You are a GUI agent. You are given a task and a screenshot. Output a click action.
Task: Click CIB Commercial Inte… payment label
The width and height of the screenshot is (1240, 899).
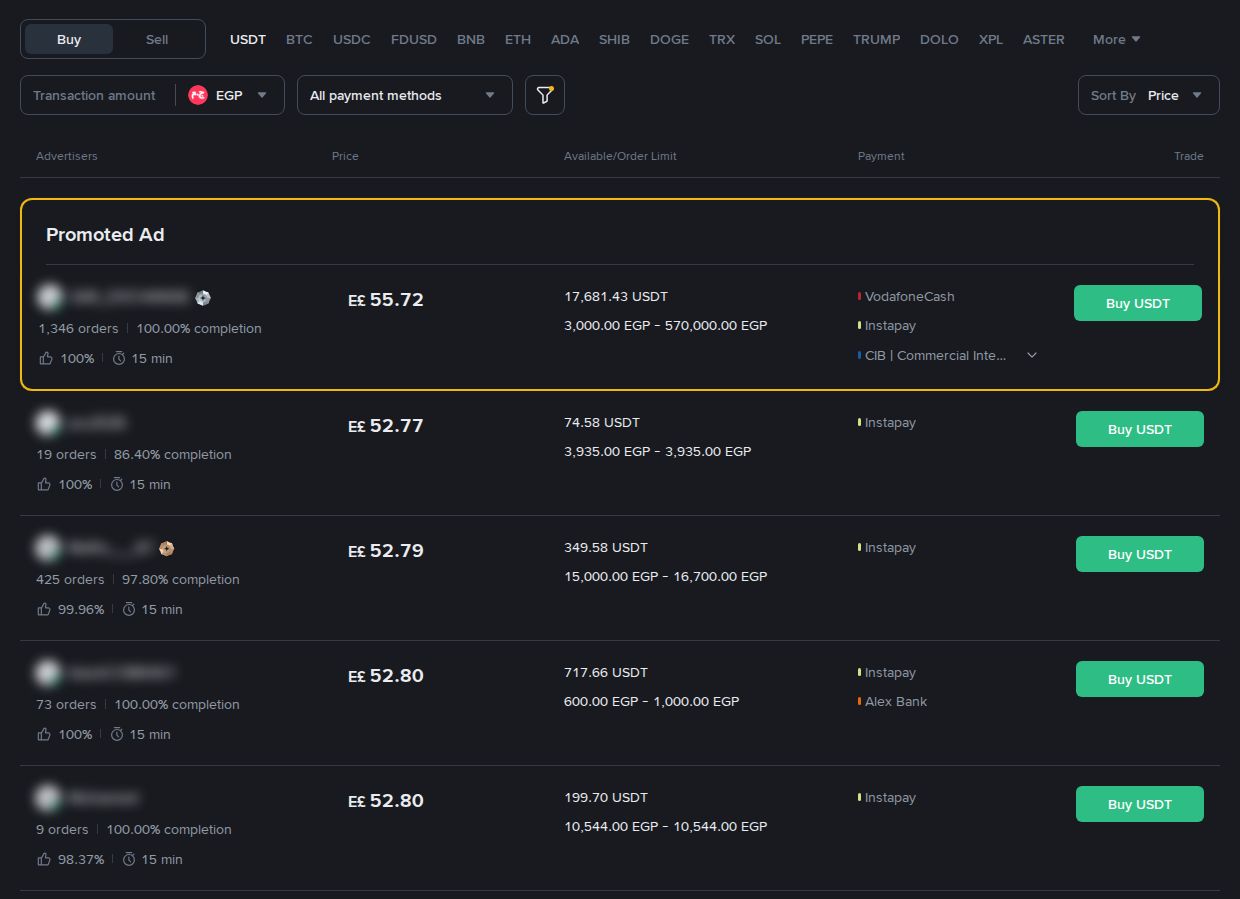936,355
